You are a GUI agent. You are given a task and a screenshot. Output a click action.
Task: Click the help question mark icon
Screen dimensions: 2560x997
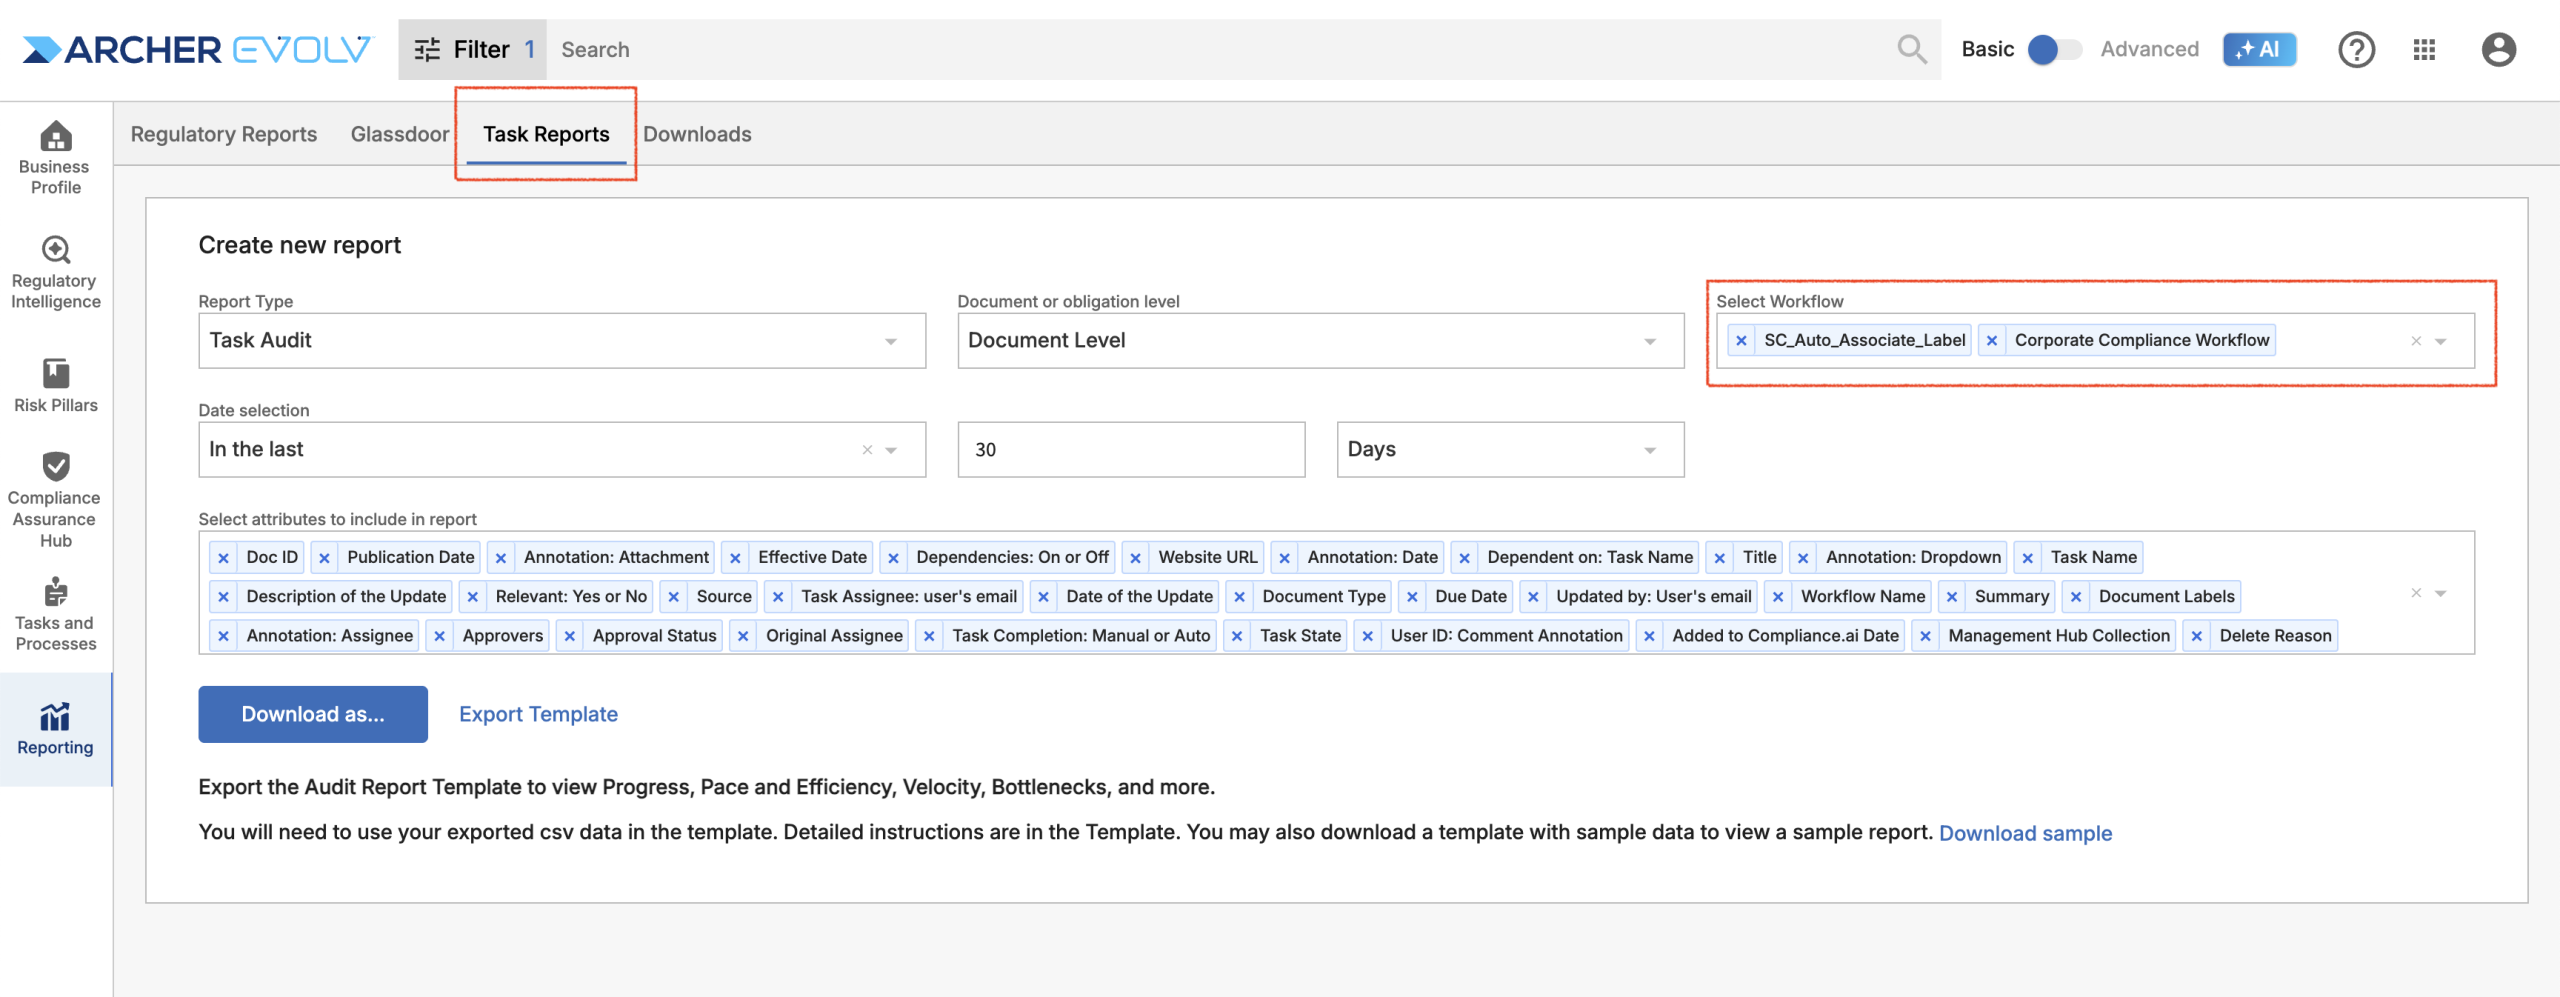click(2356, 50)
